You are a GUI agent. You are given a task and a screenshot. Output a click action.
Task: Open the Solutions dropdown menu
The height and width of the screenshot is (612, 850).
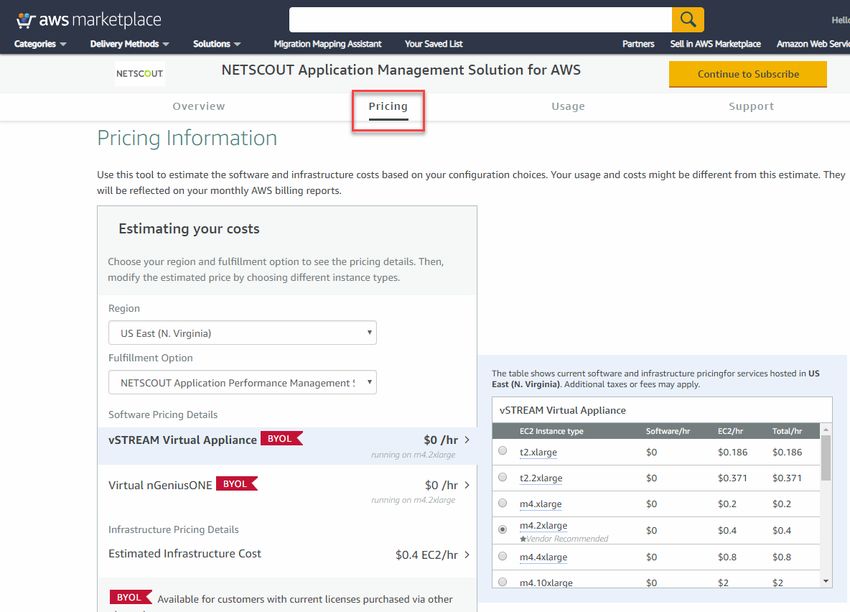[x=217, y=44]
